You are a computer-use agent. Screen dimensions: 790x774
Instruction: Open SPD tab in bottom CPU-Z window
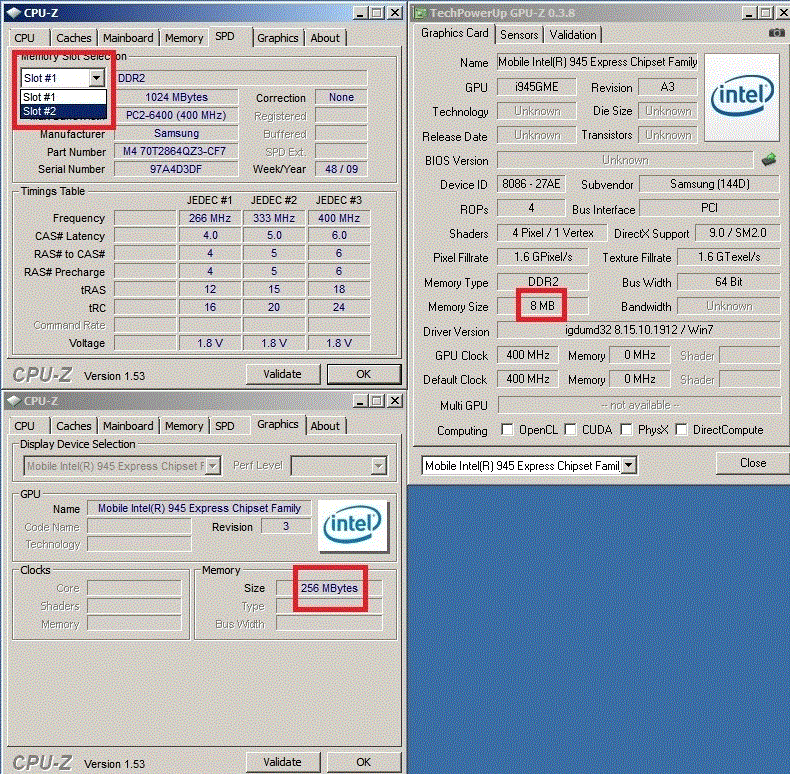pyautogui.click(x=225, y=426)
